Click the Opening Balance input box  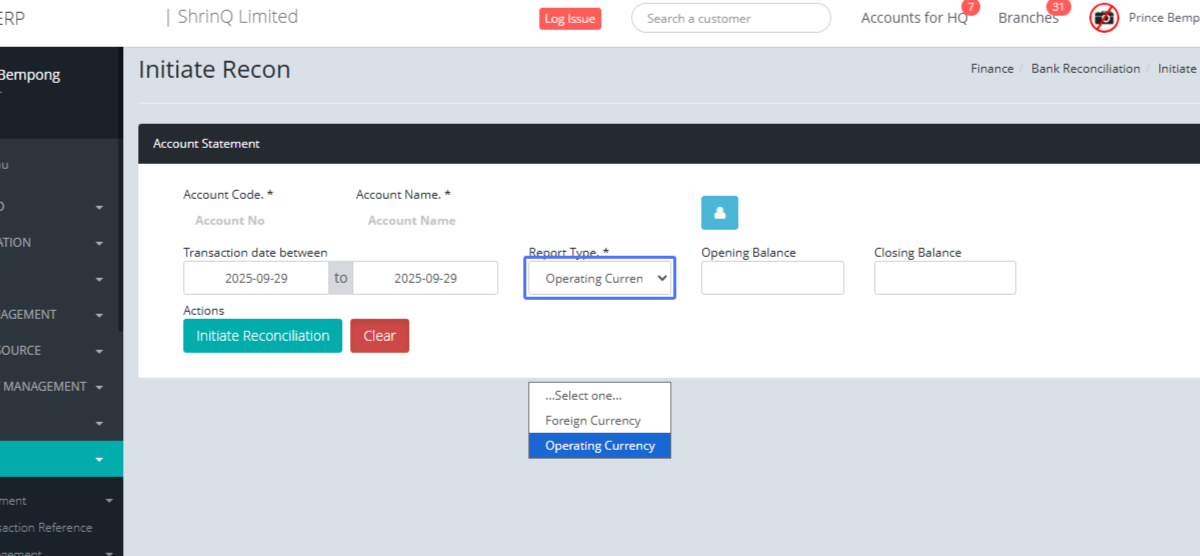(x=772, y=278)
